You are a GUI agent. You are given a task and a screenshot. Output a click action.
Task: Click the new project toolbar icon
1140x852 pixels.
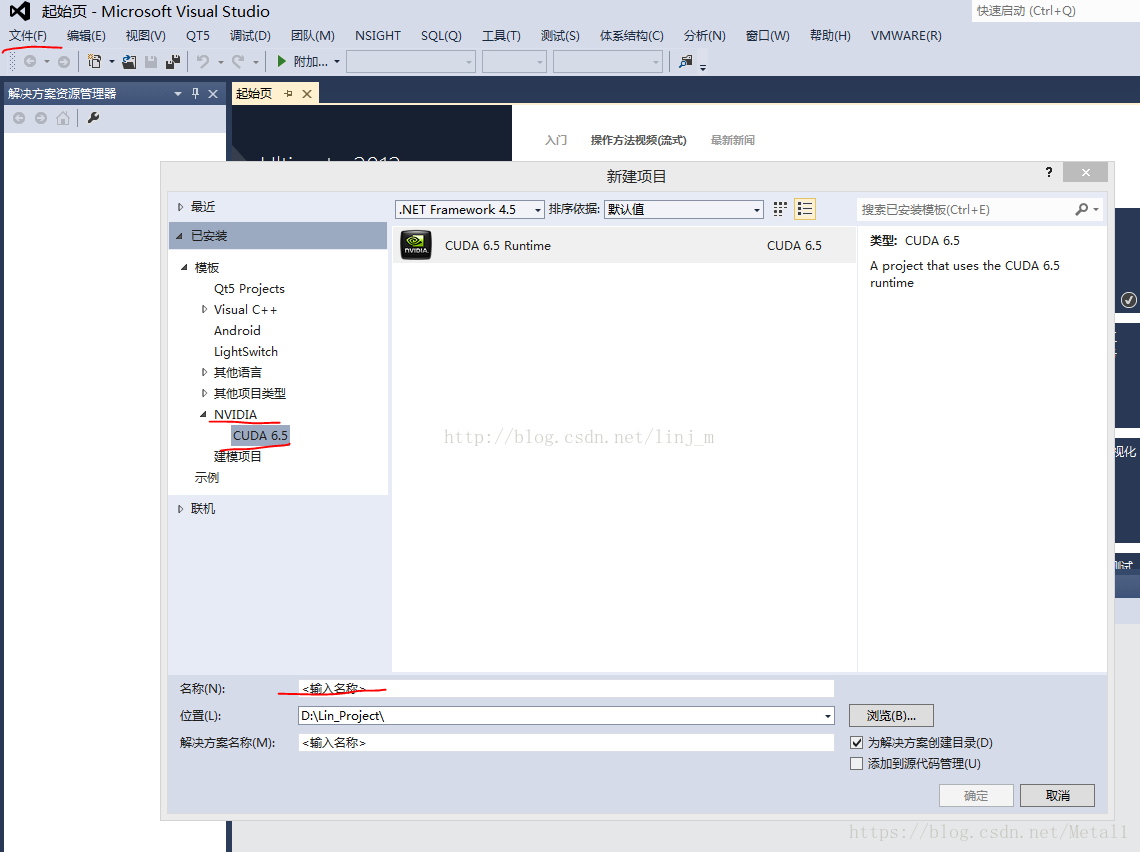coord(95,62)
